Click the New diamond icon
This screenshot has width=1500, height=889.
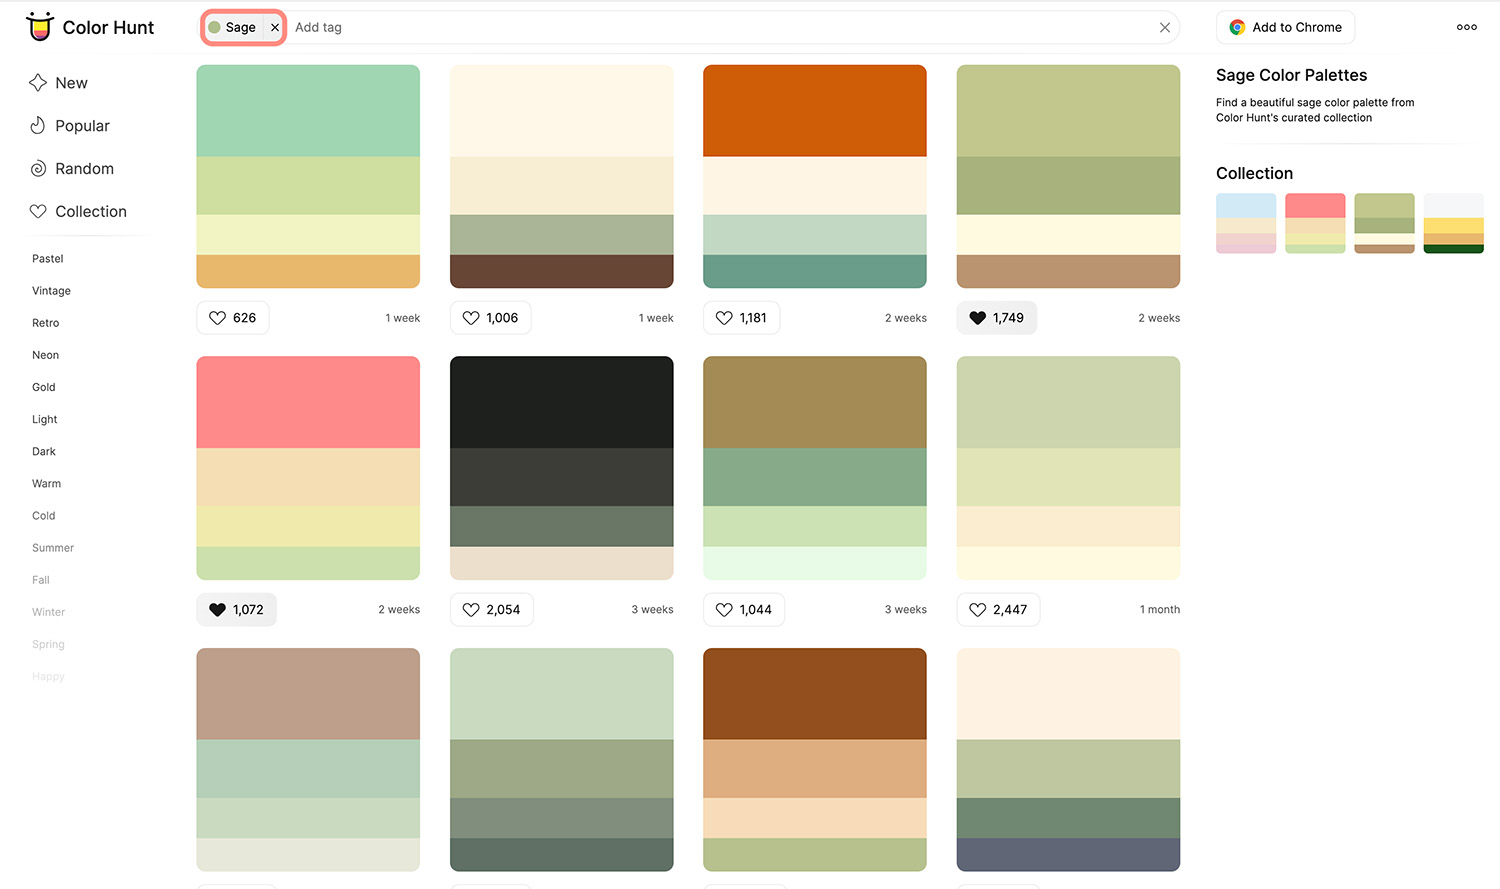(x=38, y=83)
